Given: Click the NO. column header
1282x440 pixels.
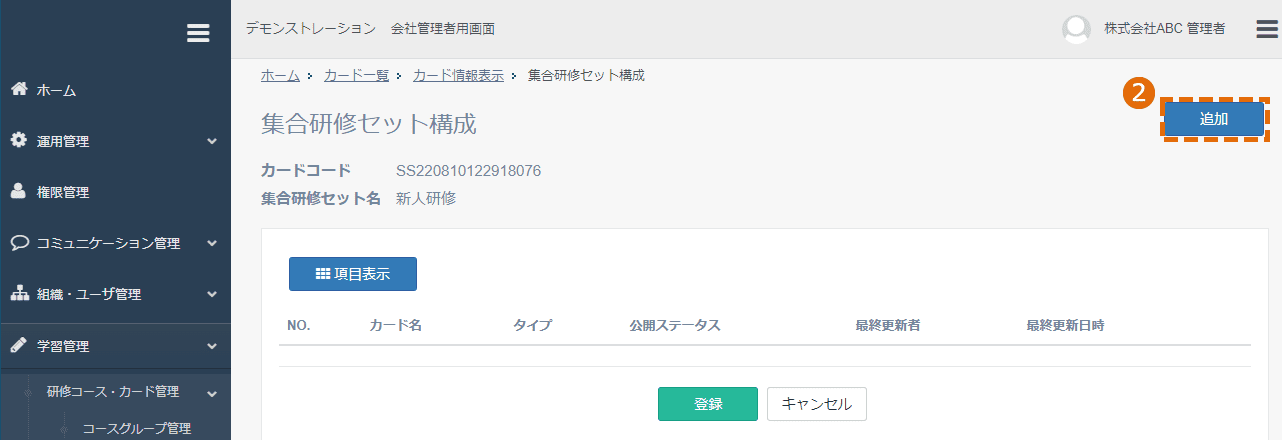Looking at the screenshot, I should 299,325.
